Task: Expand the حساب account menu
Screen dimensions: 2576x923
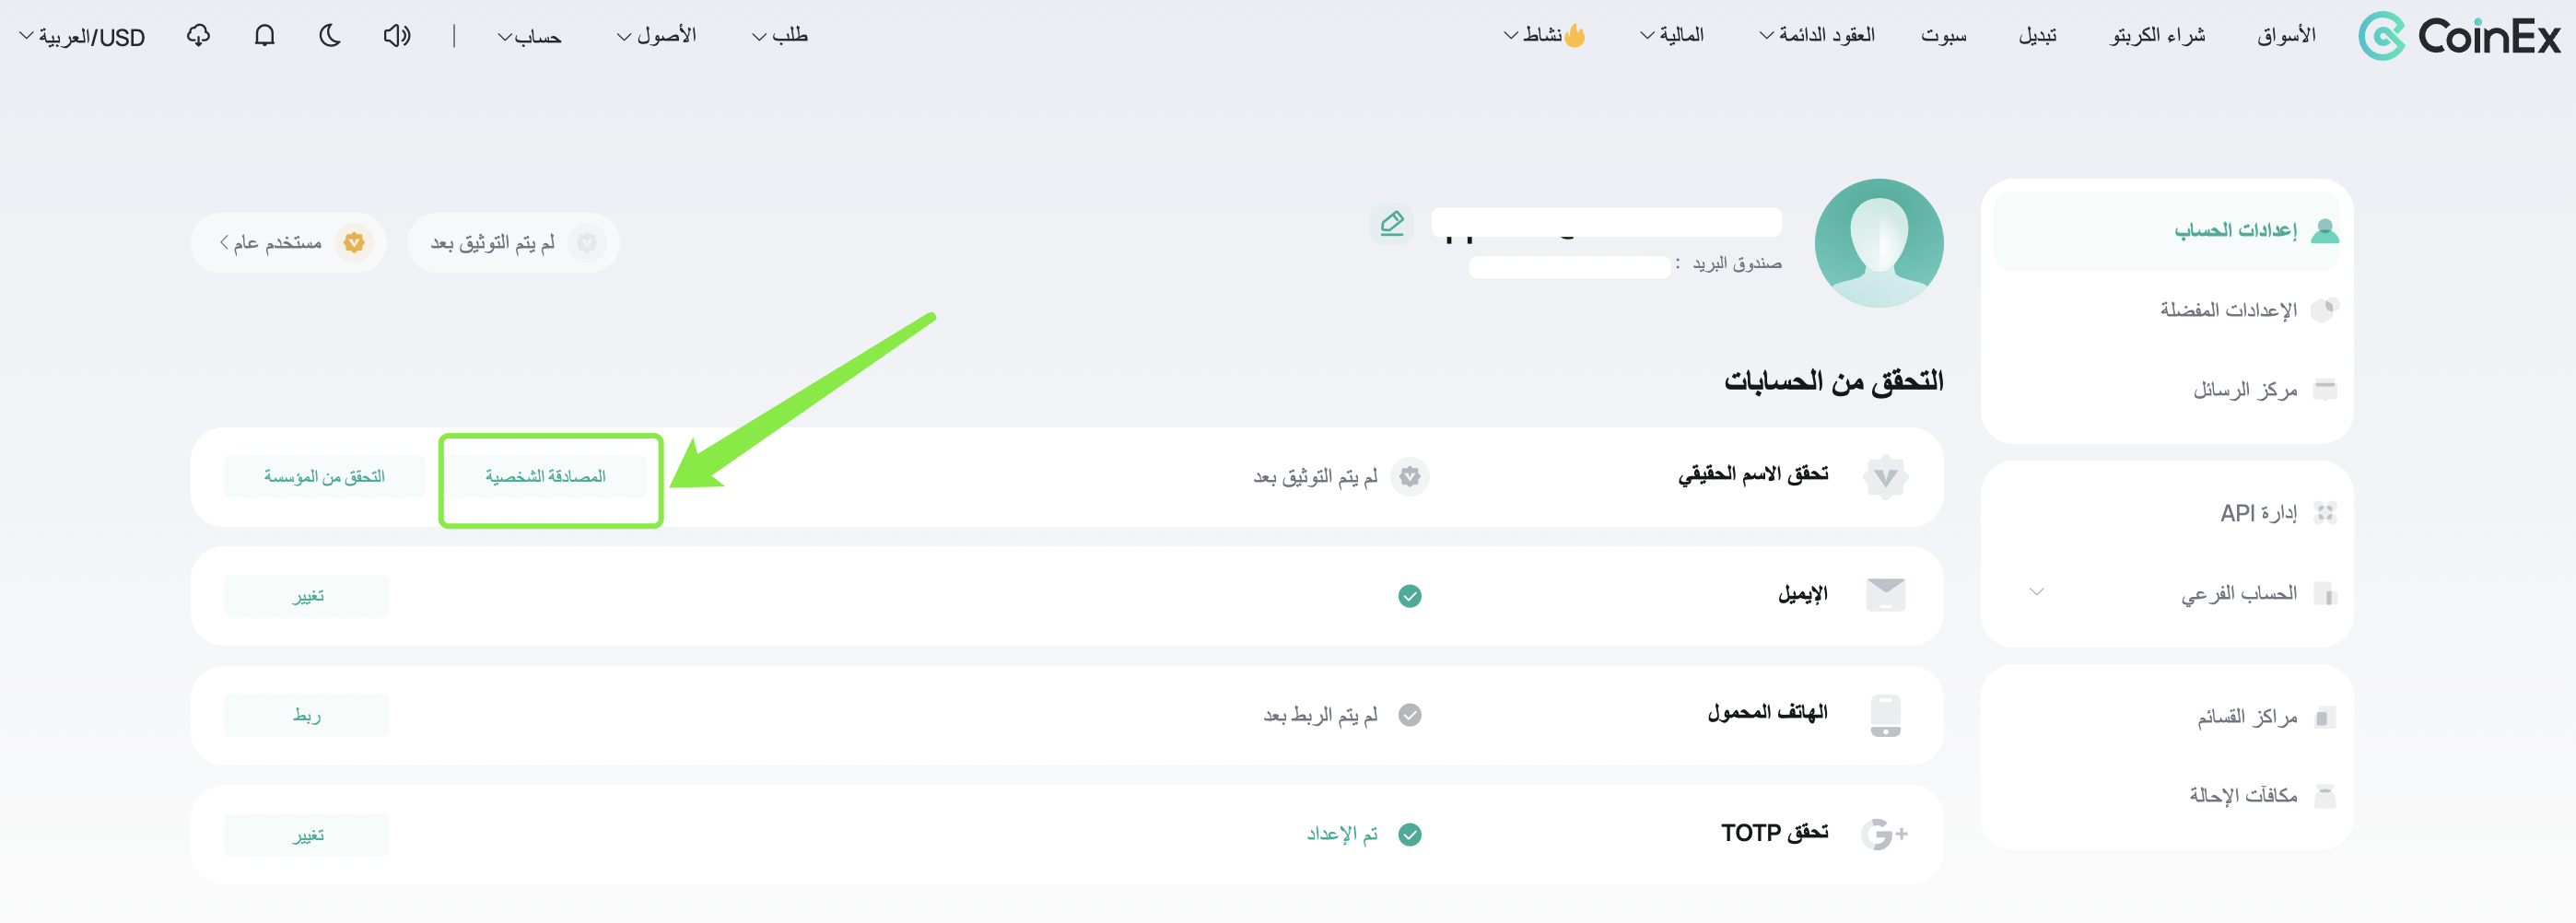Action: 530,37
